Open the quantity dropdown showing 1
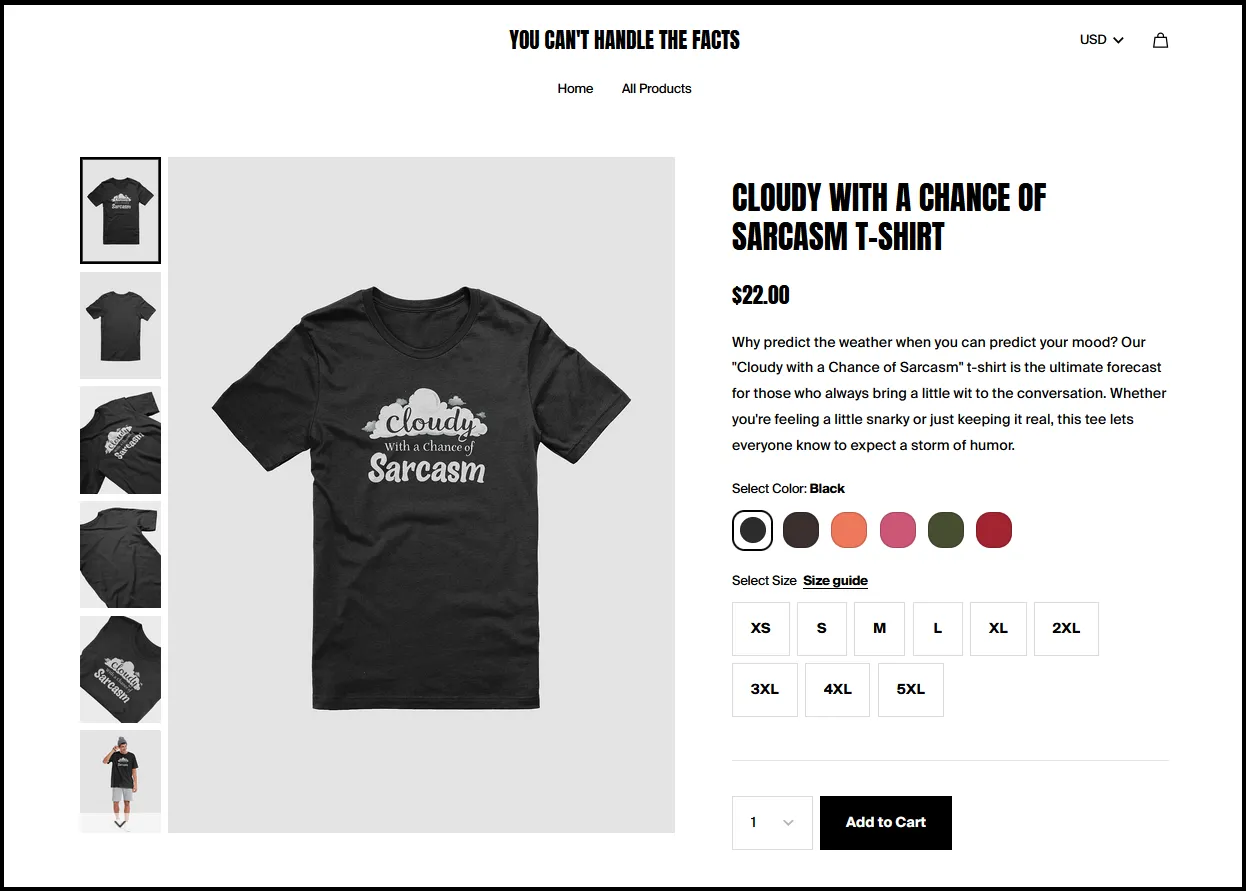Viewport: 1246px width, 891px height. tap(772, 823)
